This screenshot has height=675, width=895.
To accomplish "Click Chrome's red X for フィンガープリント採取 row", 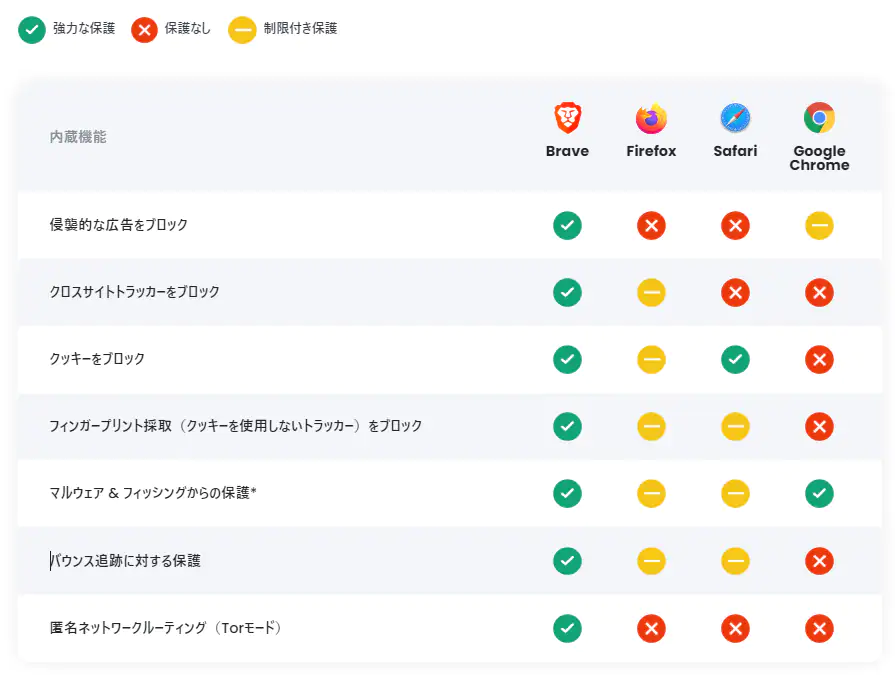I will (819, 426).
